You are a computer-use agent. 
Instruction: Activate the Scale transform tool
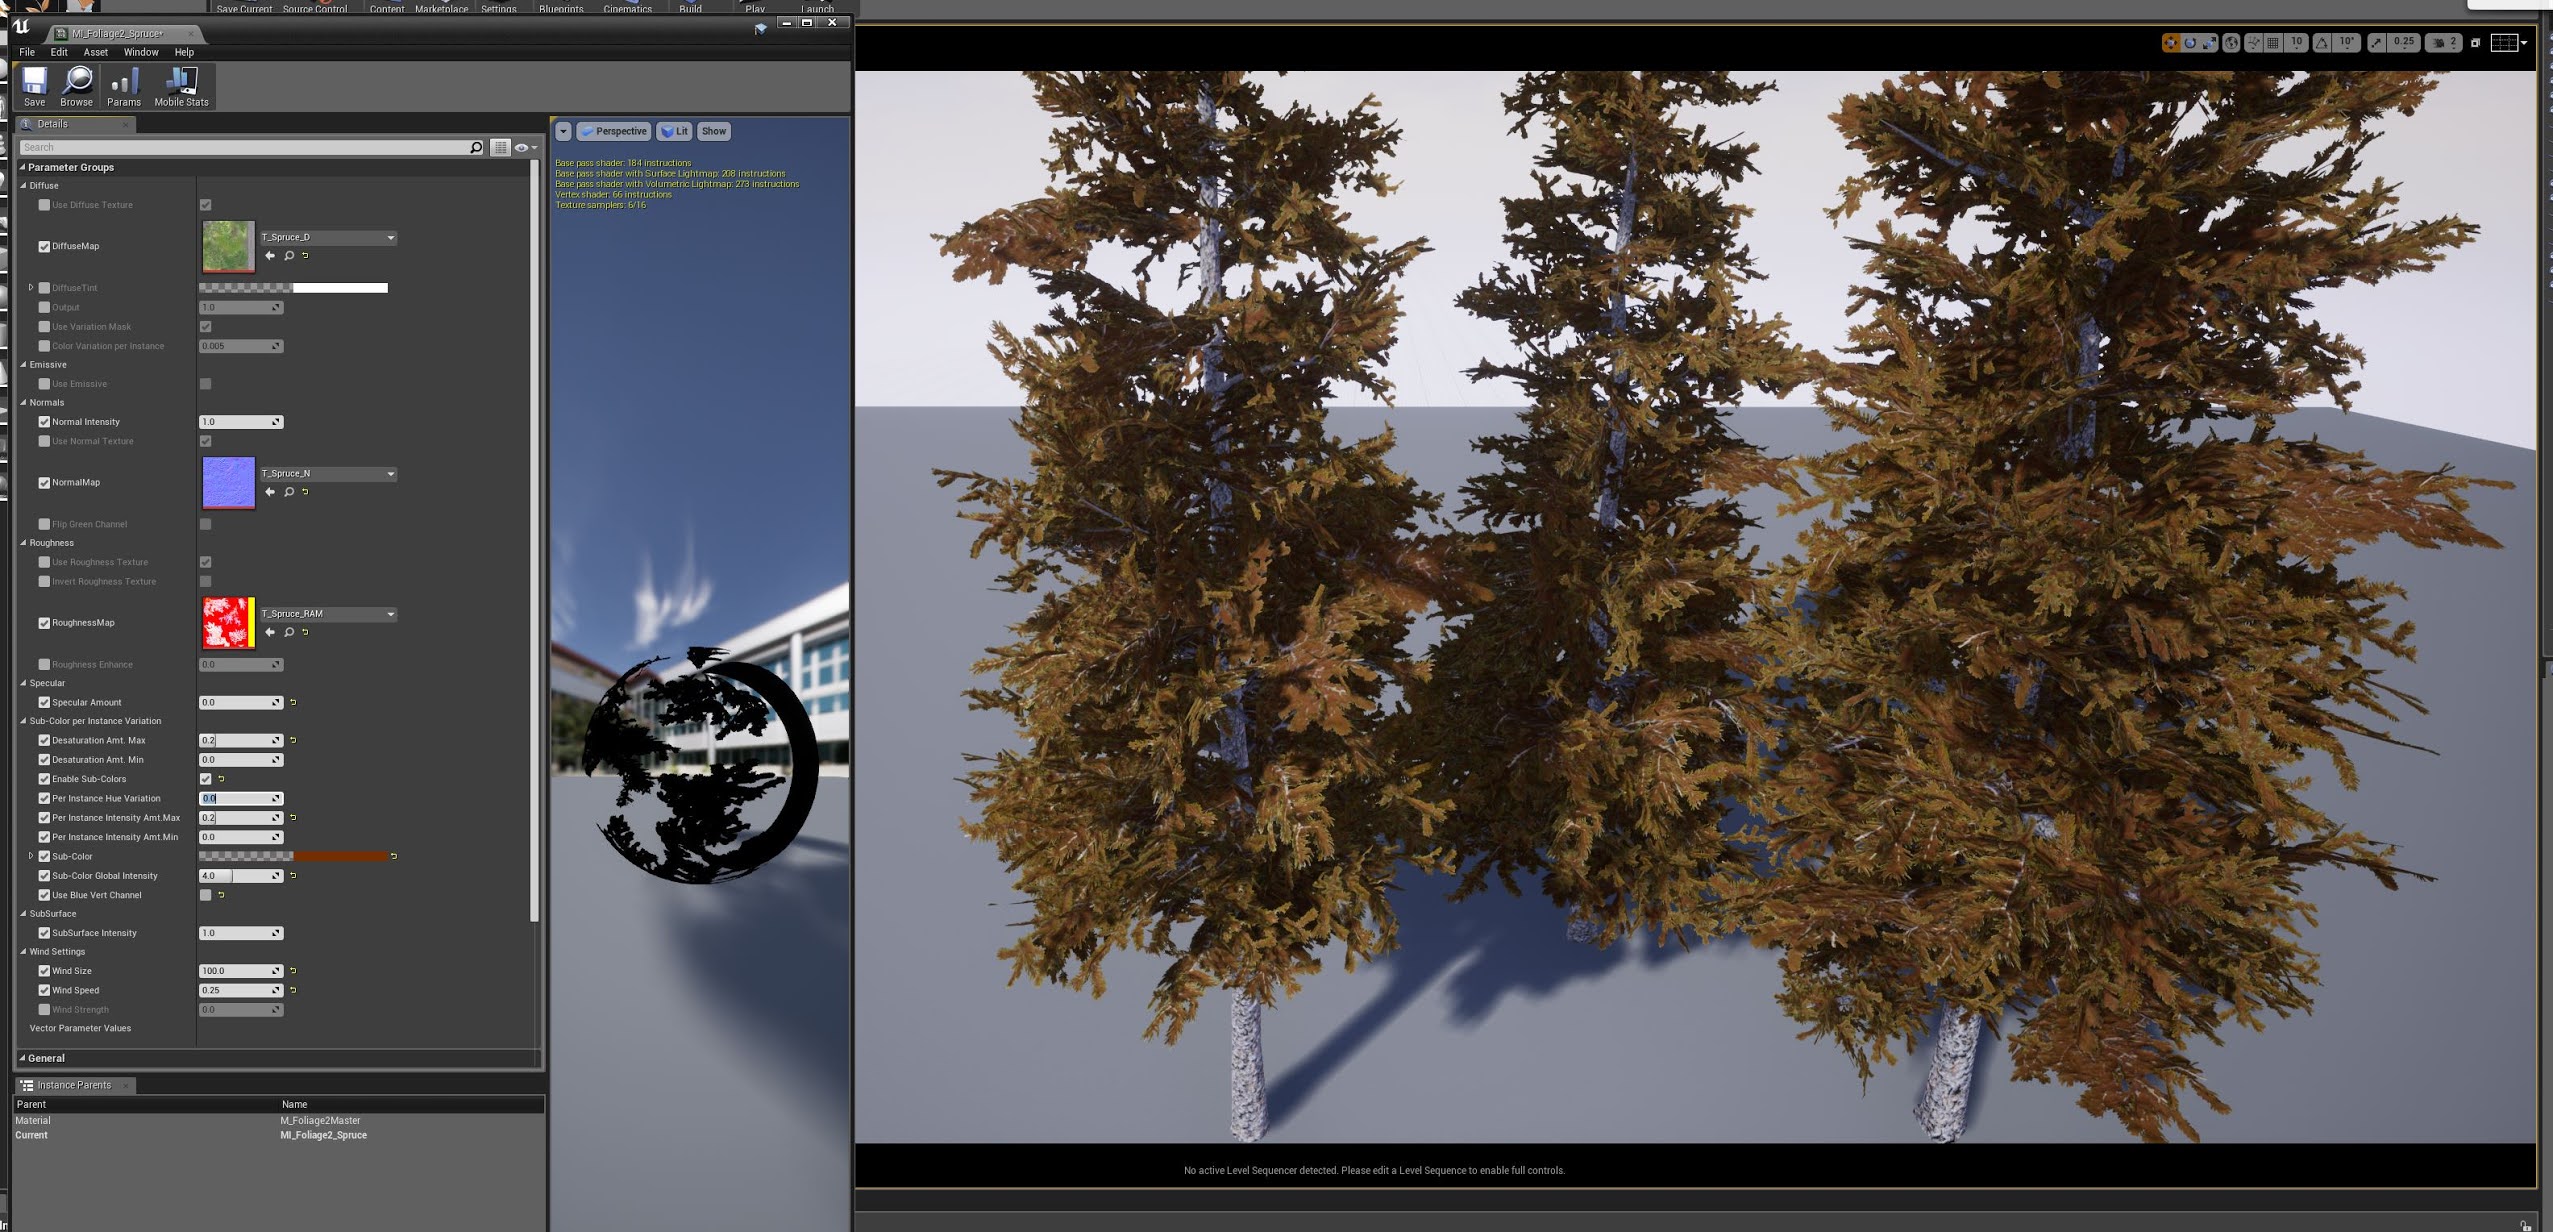[2209, 42]
